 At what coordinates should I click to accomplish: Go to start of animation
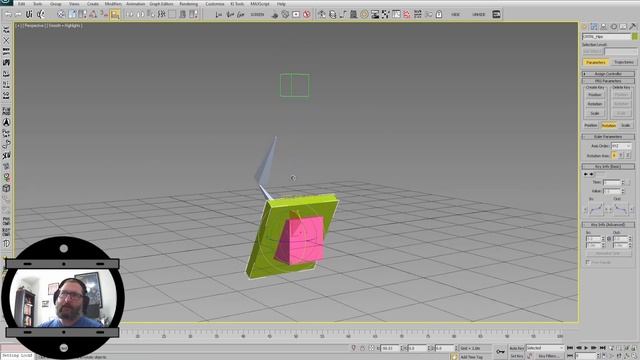click(x=570, y=348)
